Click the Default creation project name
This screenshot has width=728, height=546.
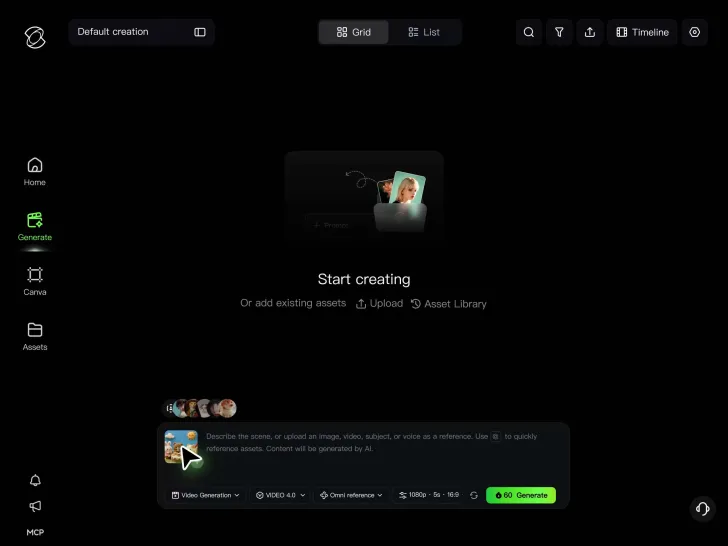click(x=113, y=32)
